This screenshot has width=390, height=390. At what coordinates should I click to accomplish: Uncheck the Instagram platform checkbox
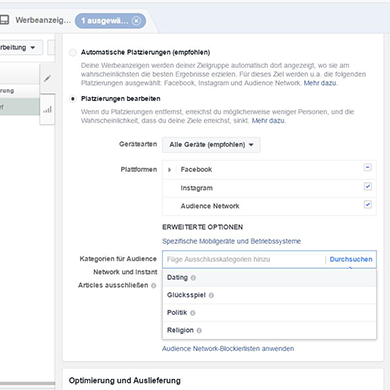coord(368,186)
